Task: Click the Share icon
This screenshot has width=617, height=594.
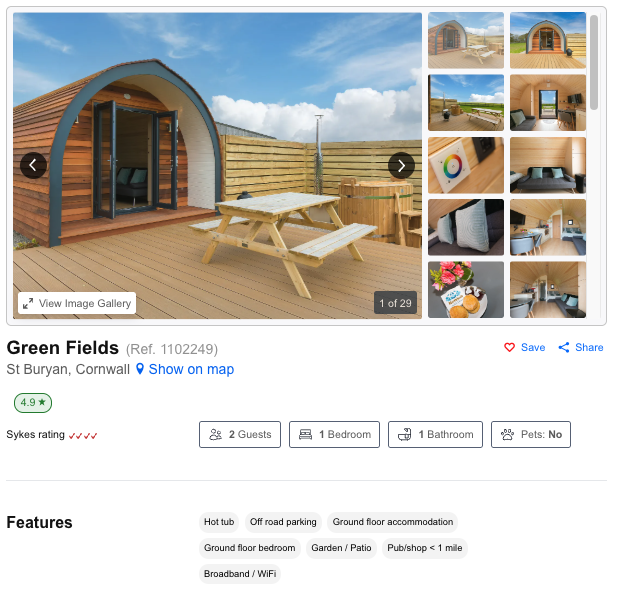Action: (563, 347)
